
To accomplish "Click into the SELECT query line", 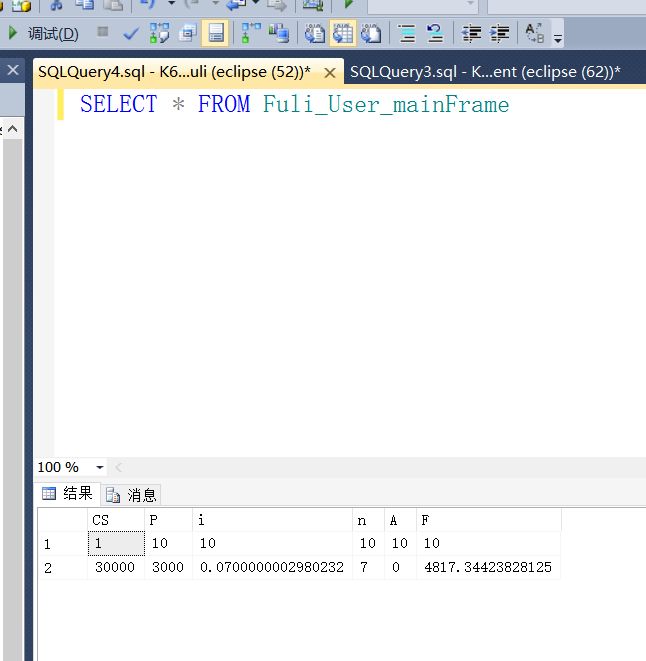I will [x=294, y=104].
